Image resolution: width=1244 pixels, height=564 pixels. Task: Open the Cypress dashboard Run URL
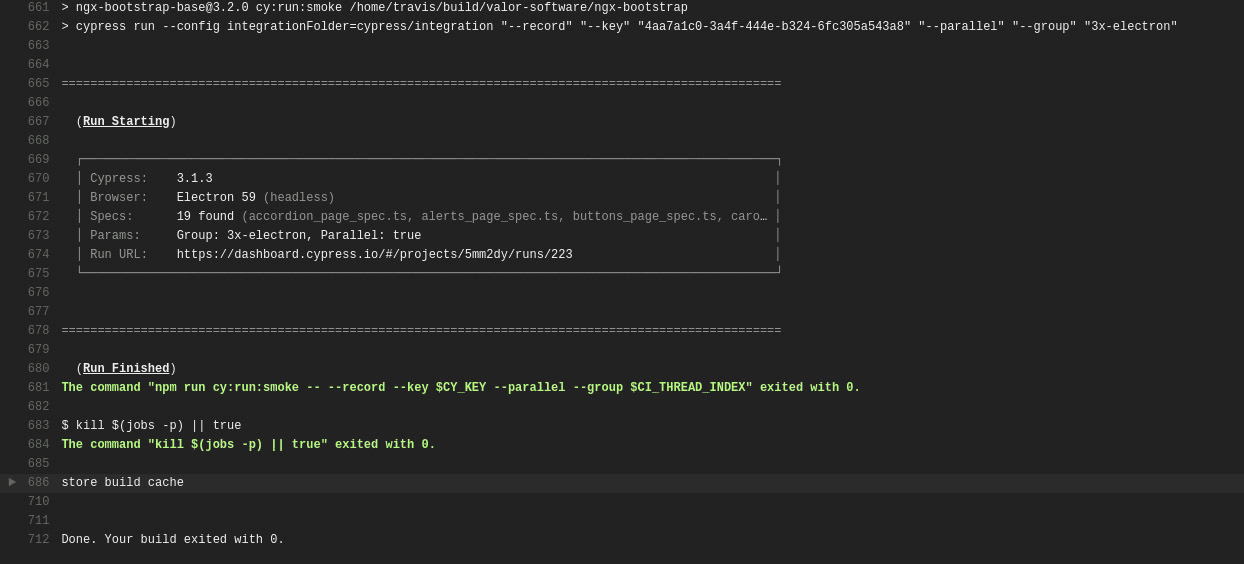click(374, 255)
